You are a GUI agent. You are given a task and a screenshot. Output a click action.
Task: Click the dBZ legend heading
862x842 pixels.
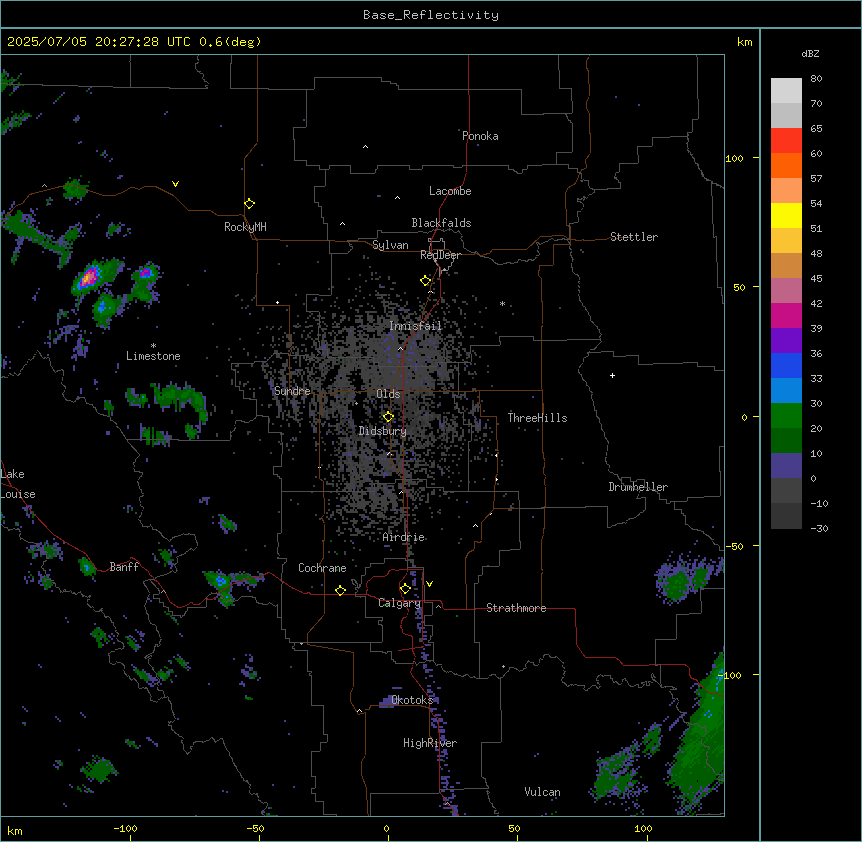[x=810, y=54]
